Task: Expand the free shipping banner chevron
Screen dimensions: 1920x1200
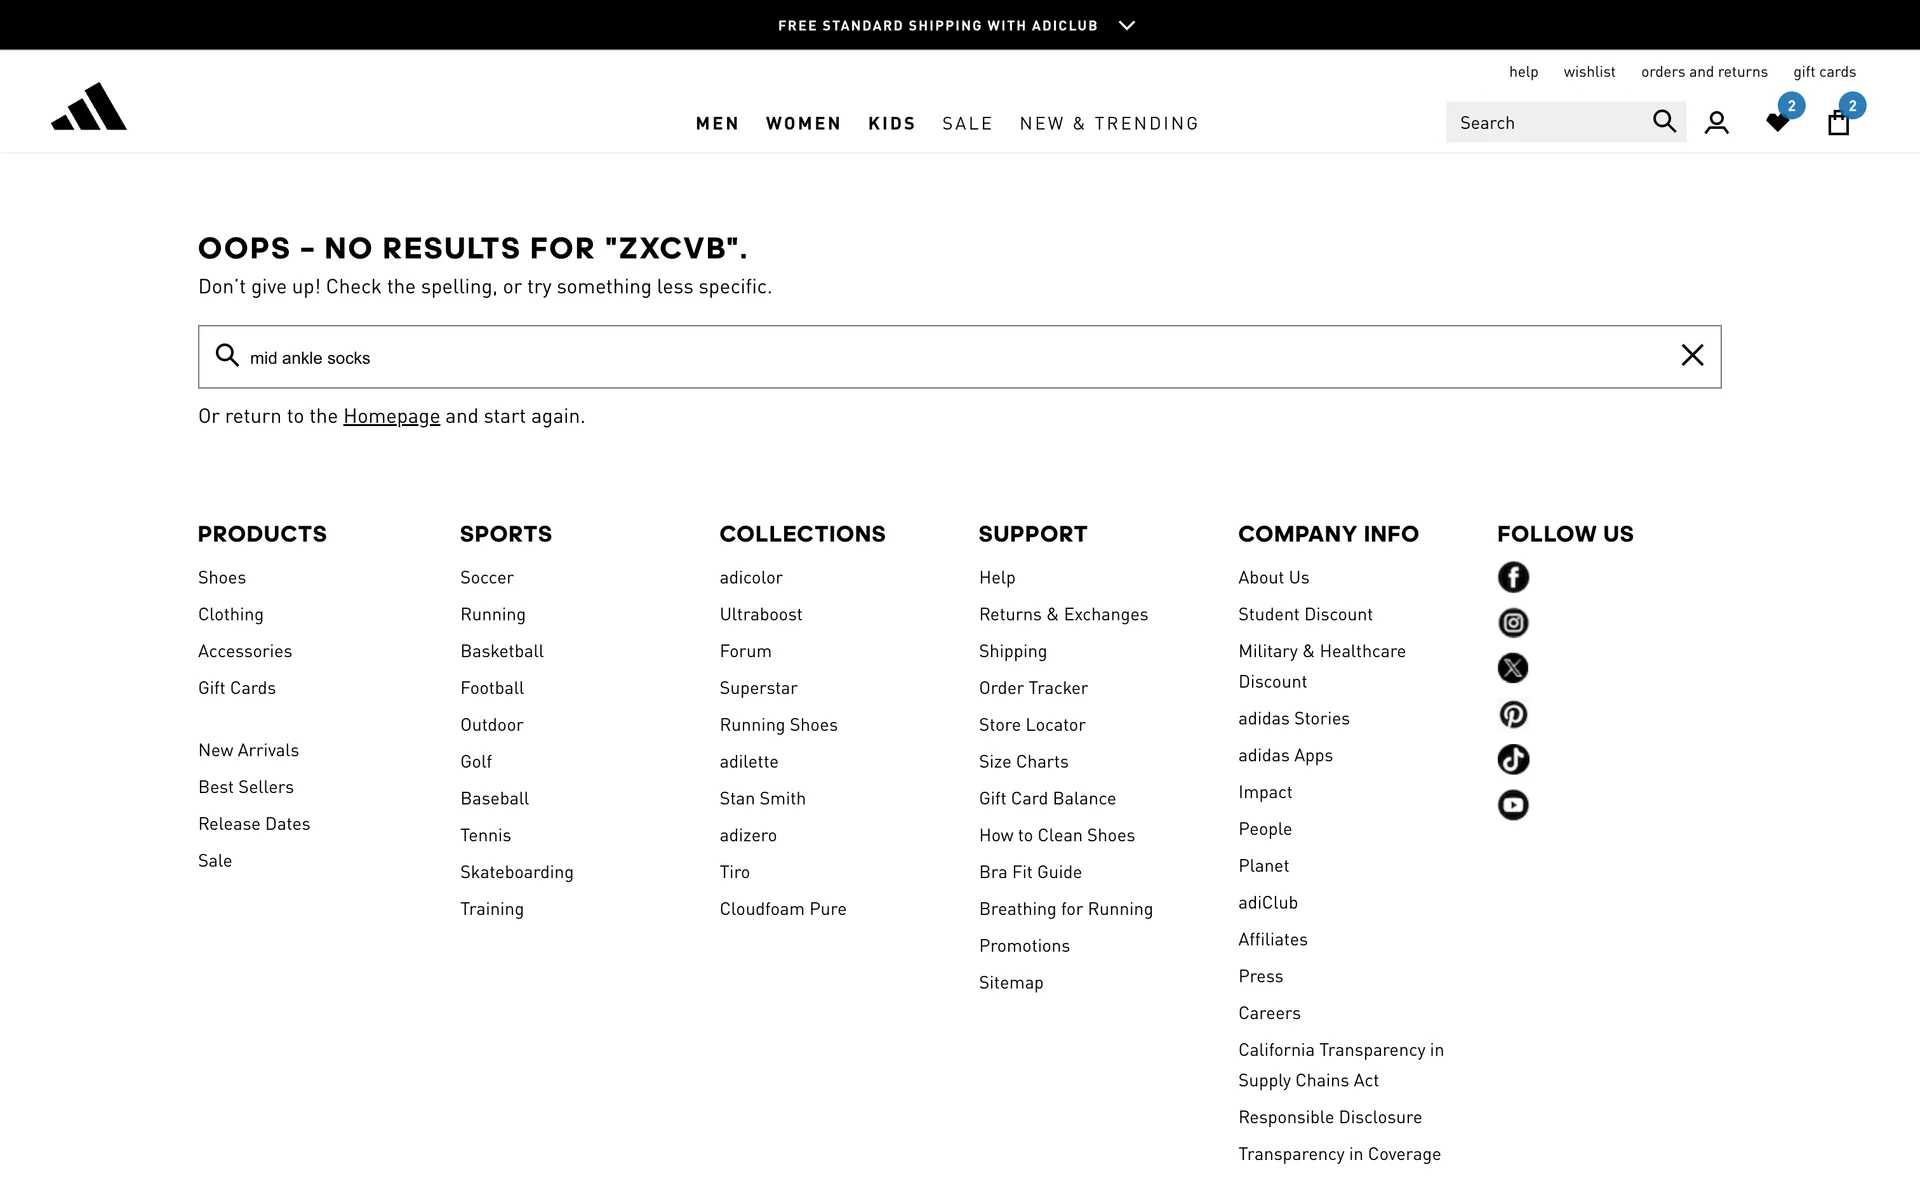Action: (x=1127, y=25)
